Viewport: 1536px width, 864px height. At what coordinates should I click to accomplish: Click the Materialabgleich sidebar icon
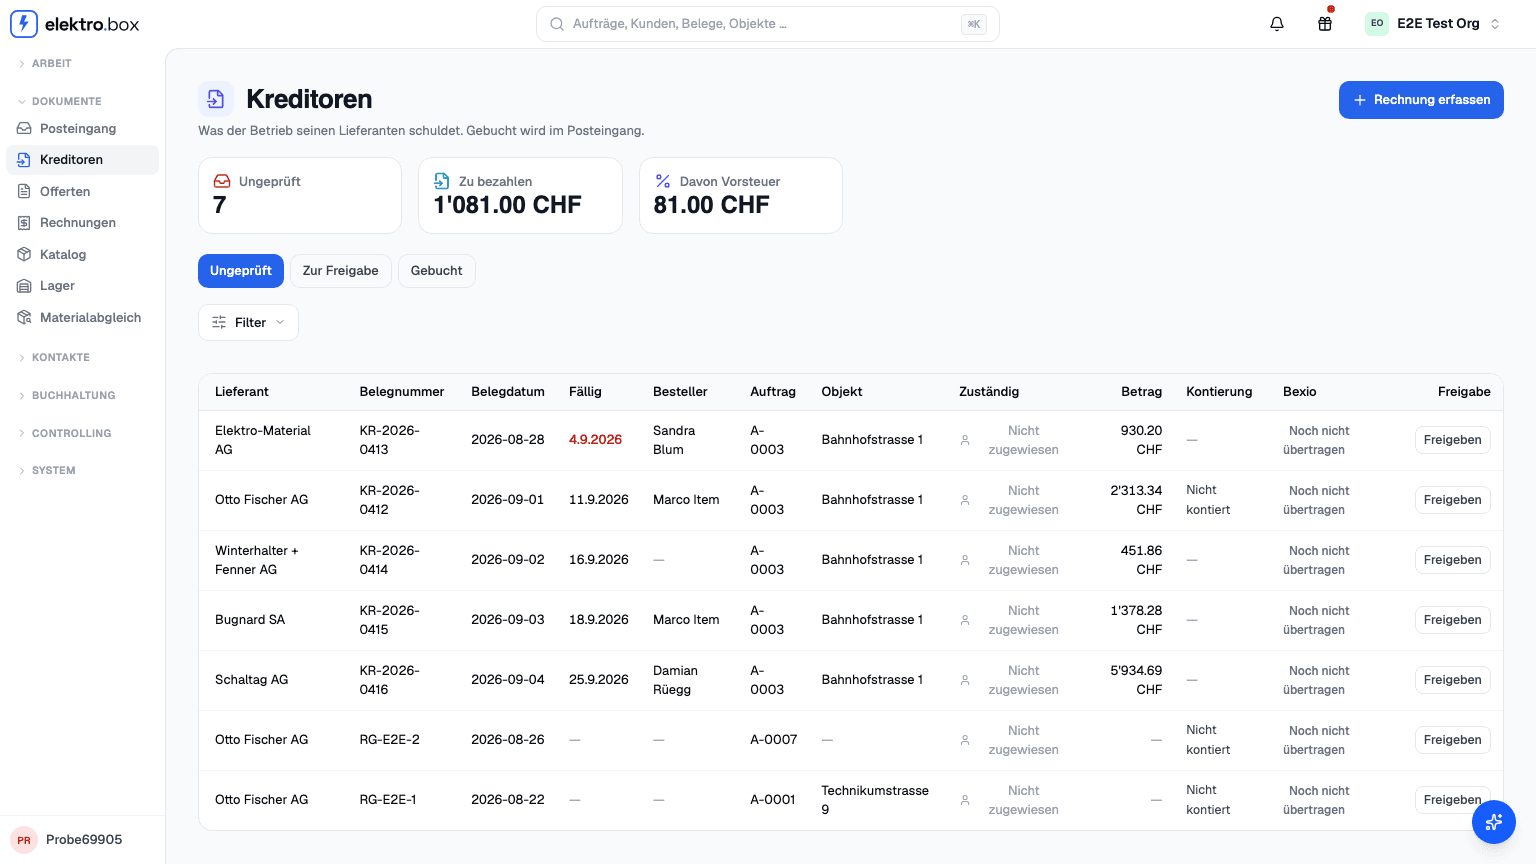coord(24,318)
